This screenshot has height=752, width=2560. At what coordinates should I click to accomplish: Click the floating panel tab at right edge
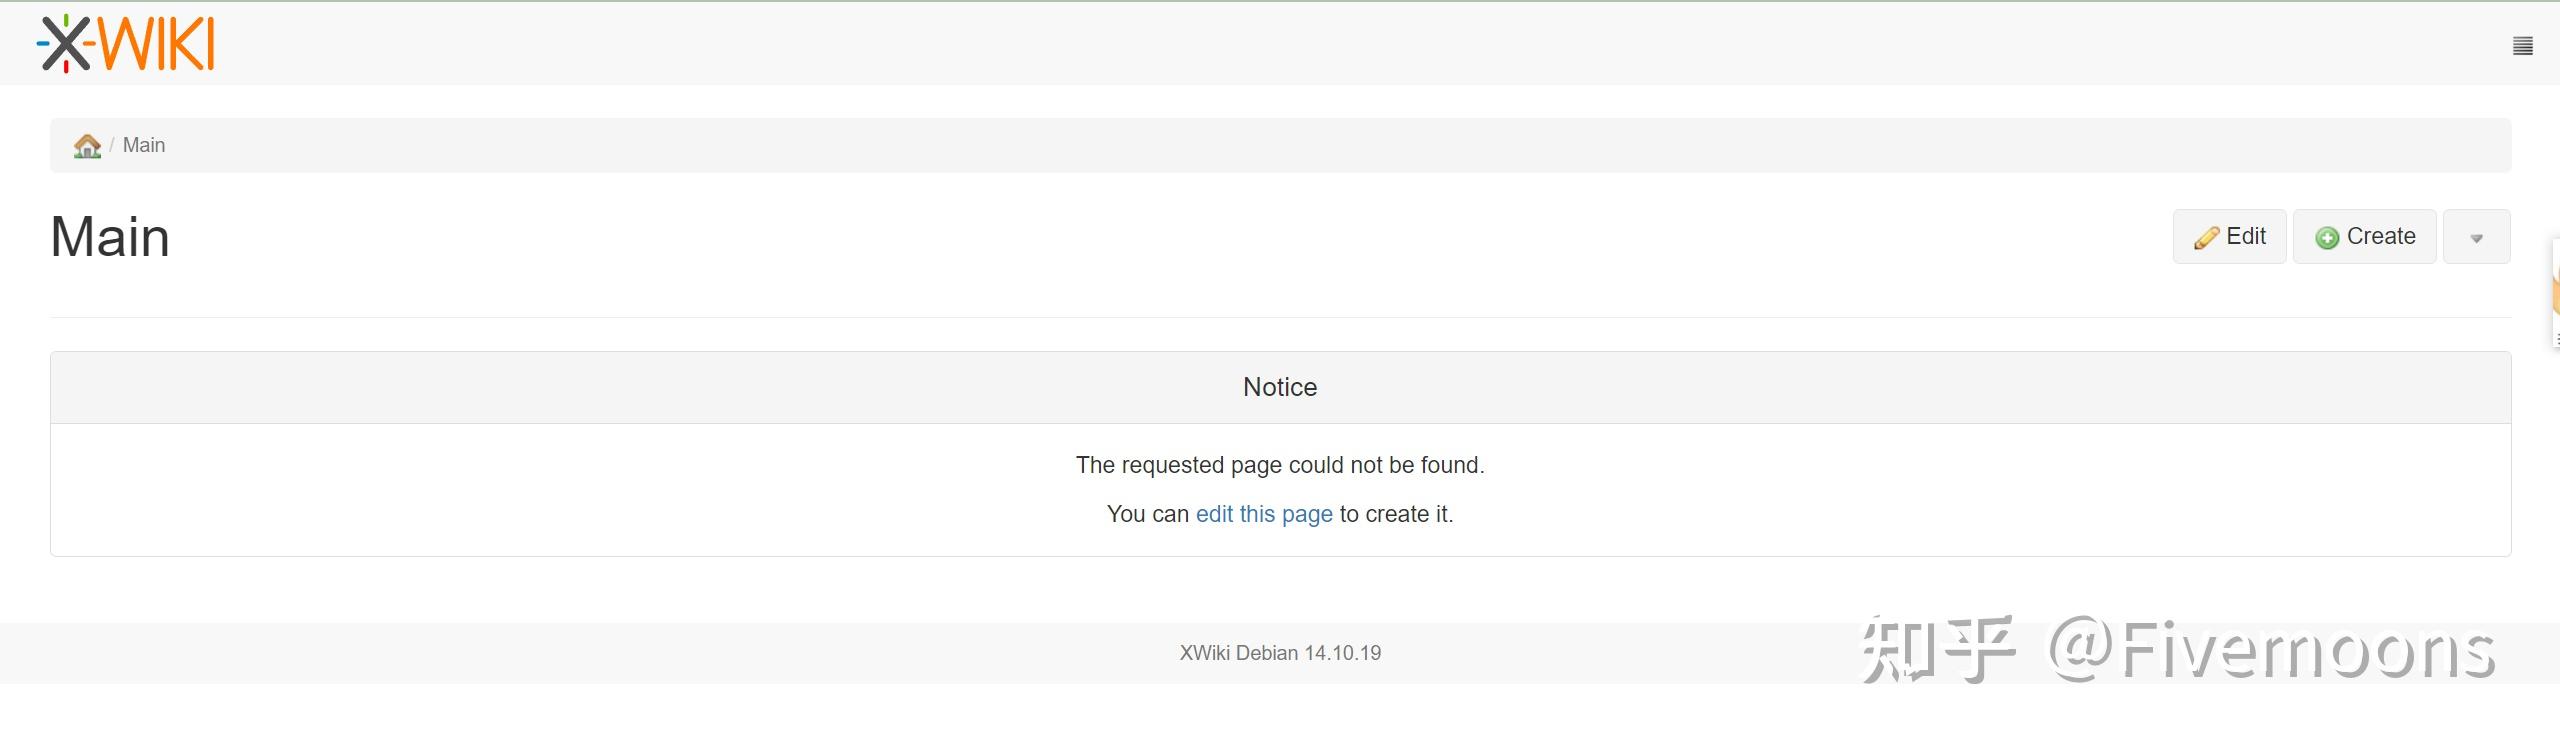coord(2555,293)
